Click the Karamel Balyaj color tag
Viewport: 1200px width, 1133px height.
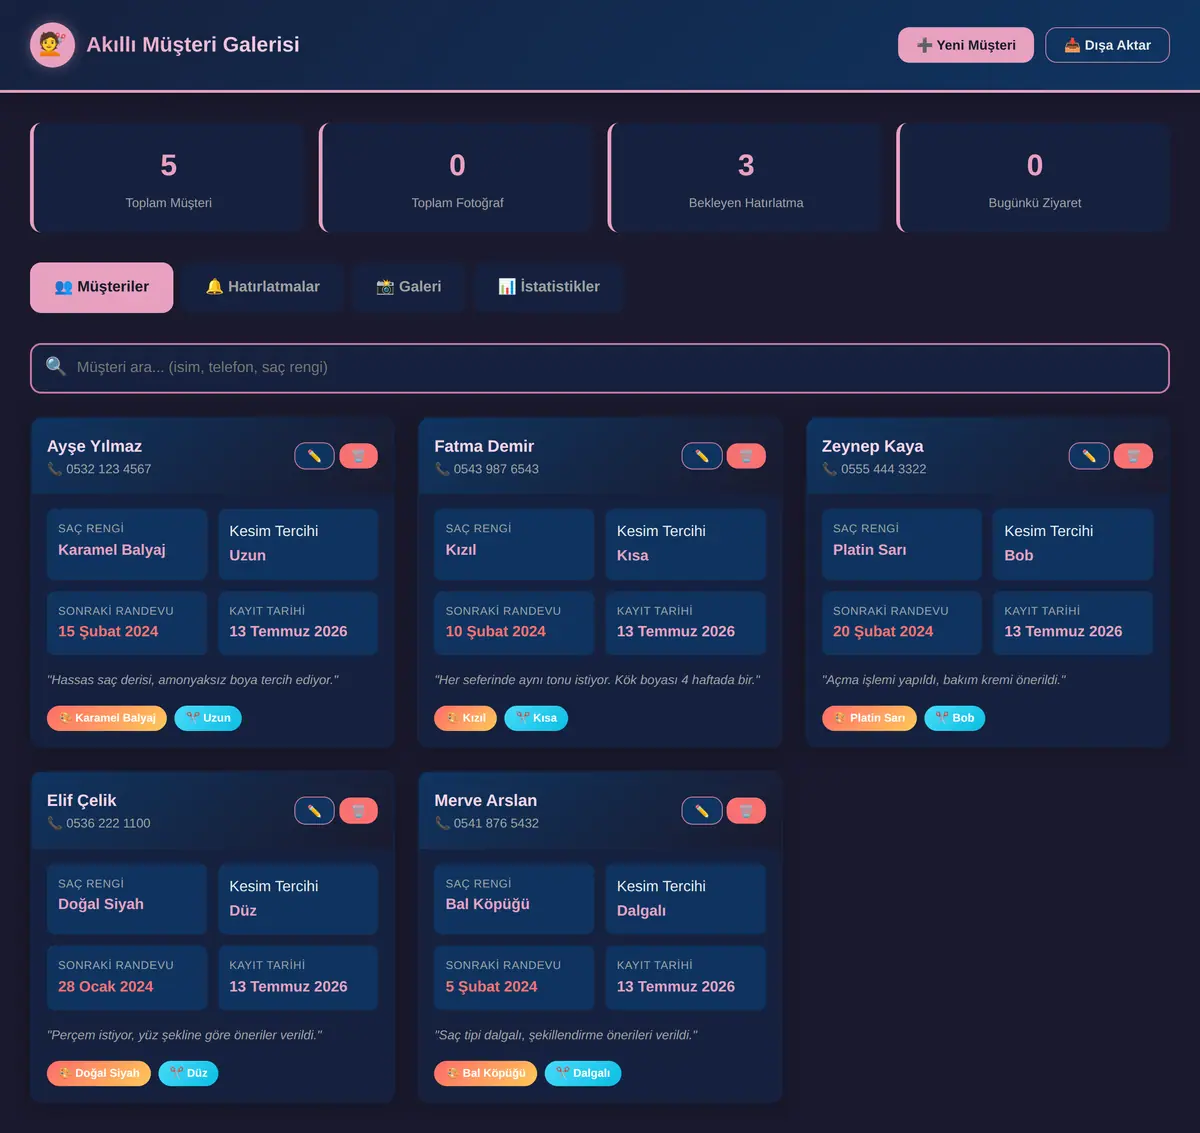(107, 718)
